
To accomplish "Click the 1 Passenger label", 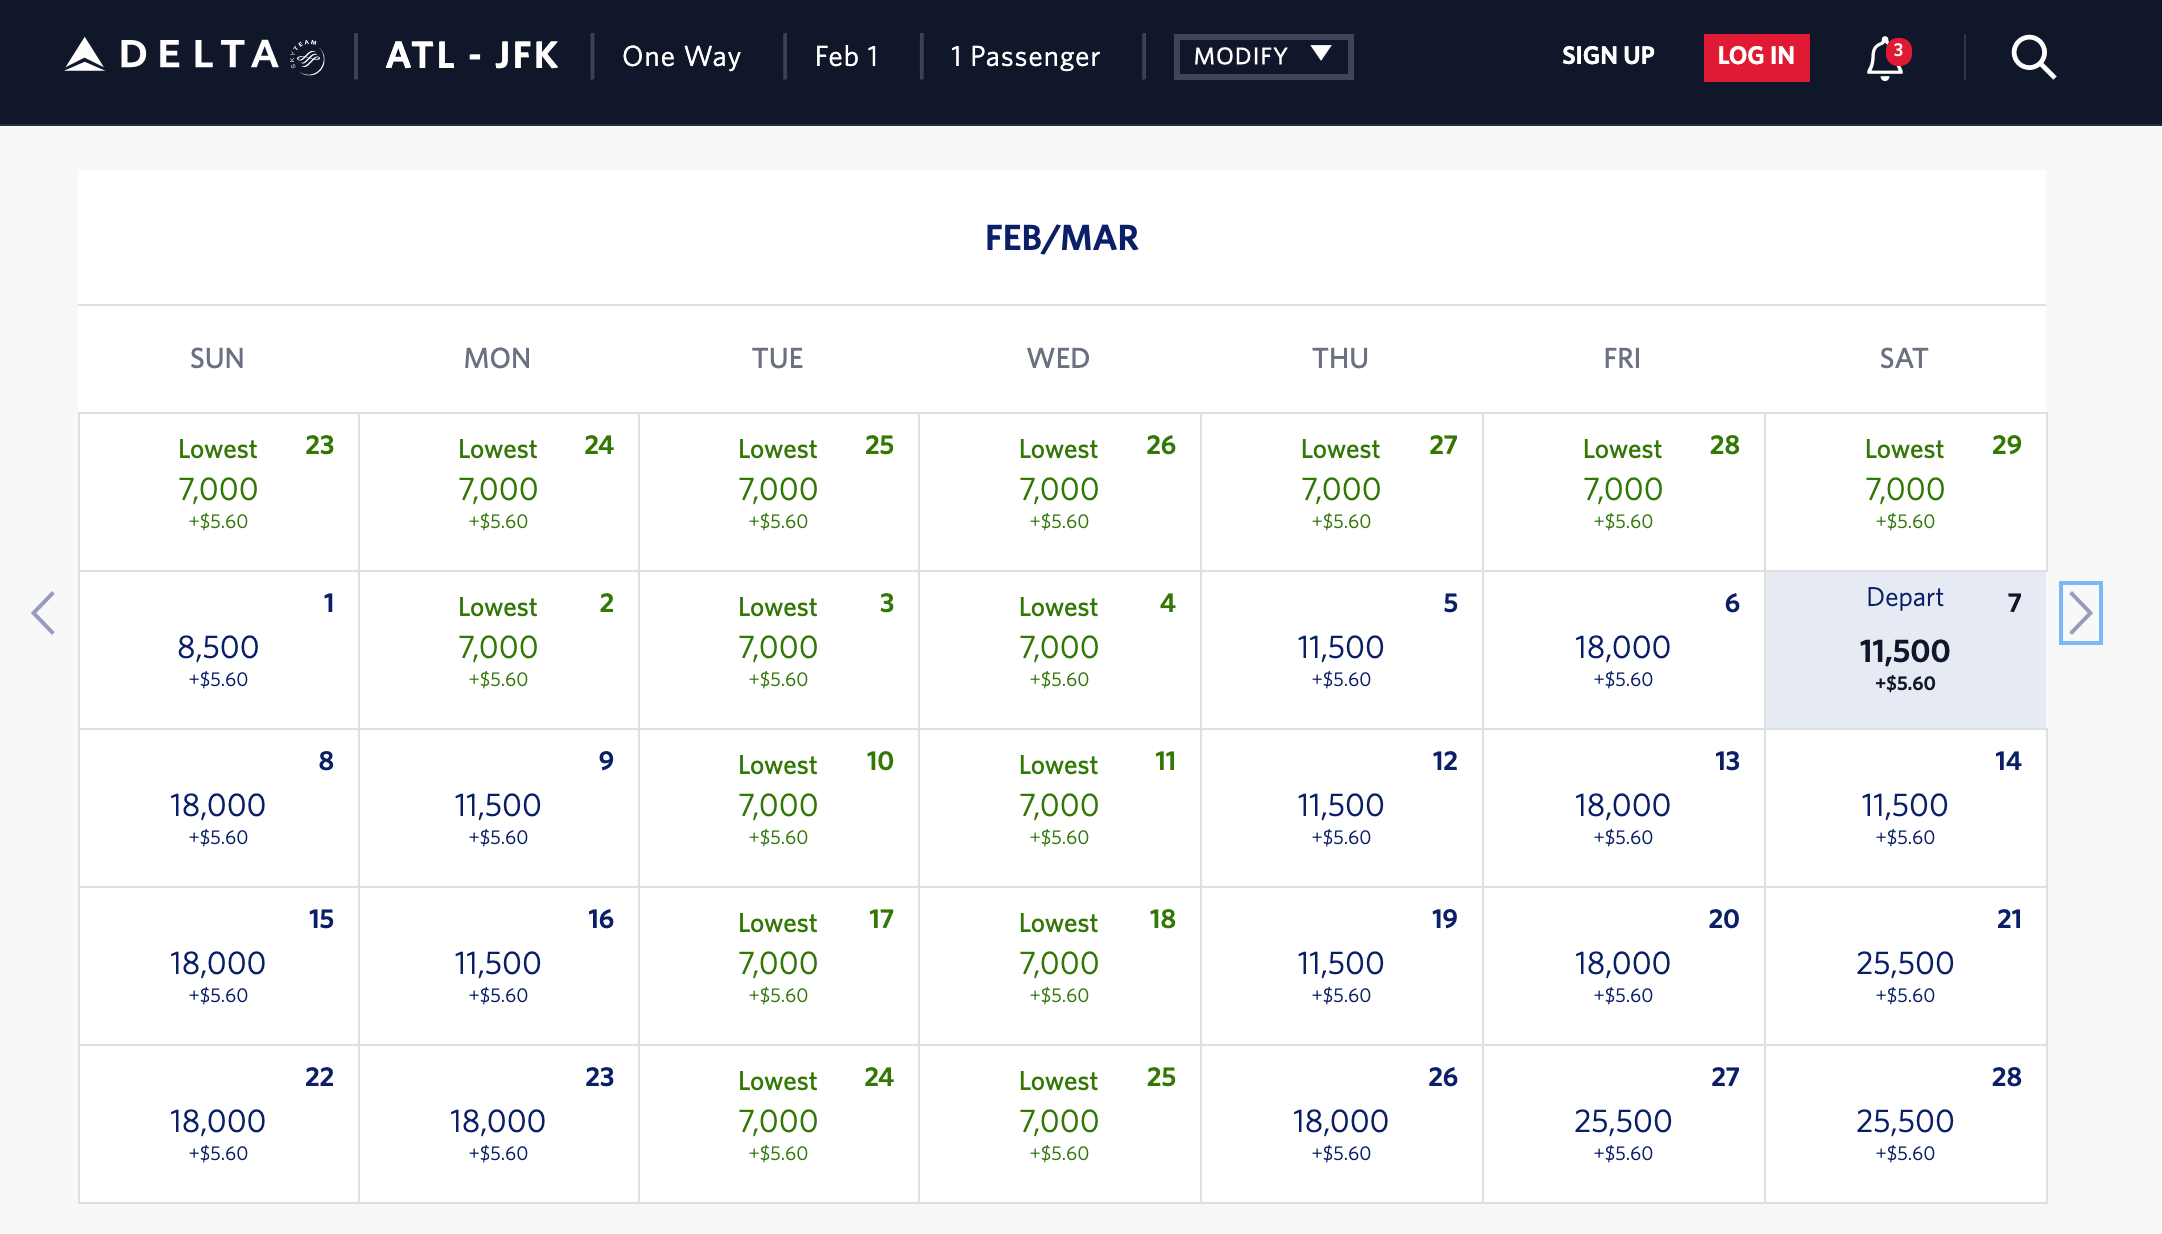I will (x=1025, y=56).
